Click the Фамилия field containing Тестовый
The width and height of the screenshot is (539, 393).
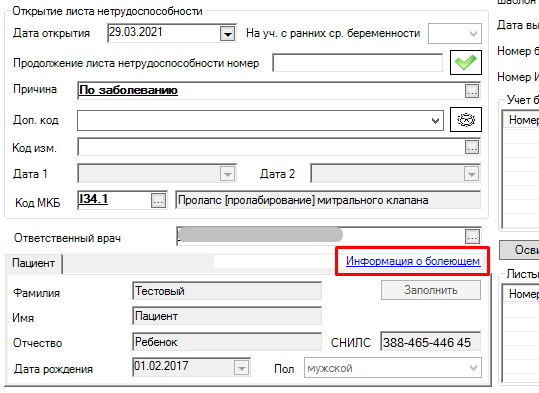227,291
